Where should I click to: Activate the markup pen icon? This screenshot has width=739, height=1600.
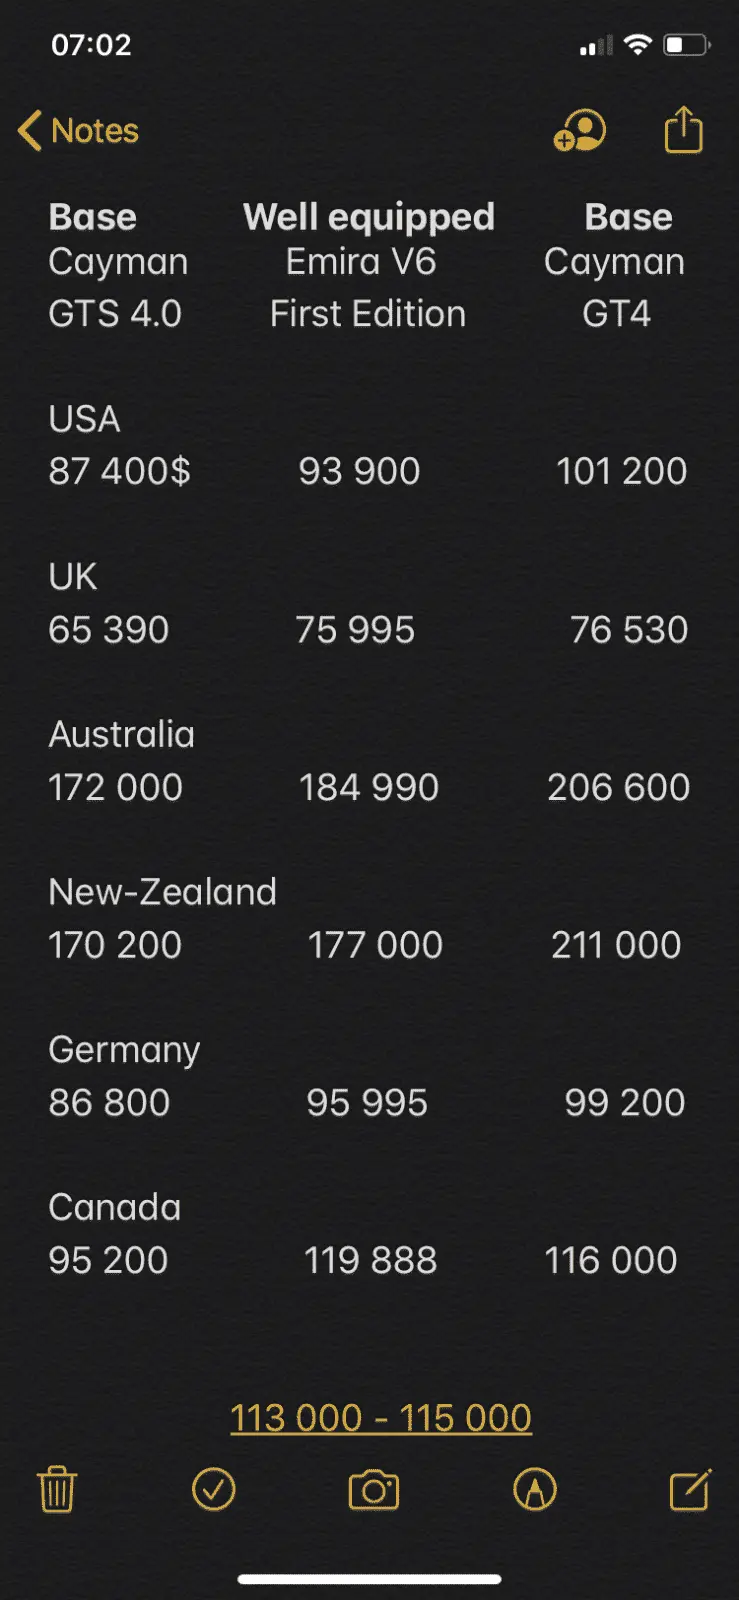point(534,1489)
